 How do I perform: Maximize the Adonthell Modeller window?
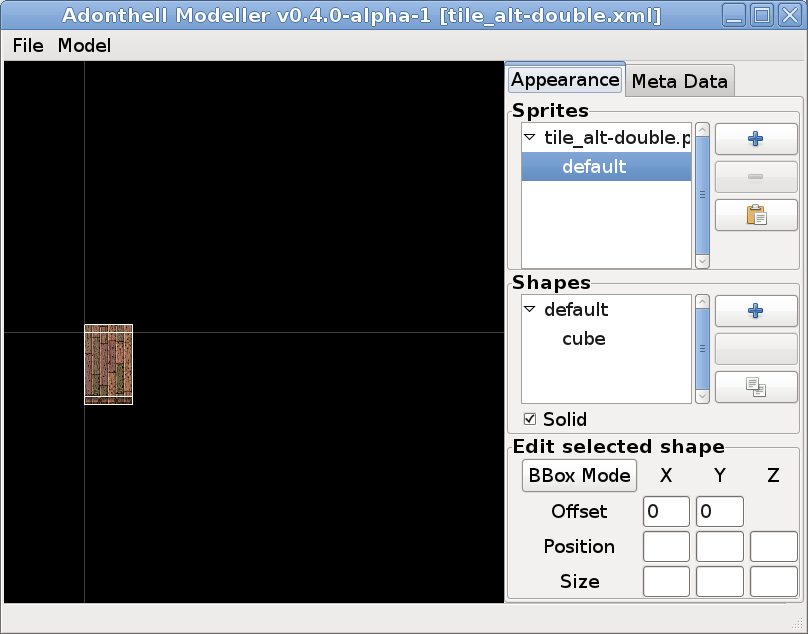(x=762, y=15)
